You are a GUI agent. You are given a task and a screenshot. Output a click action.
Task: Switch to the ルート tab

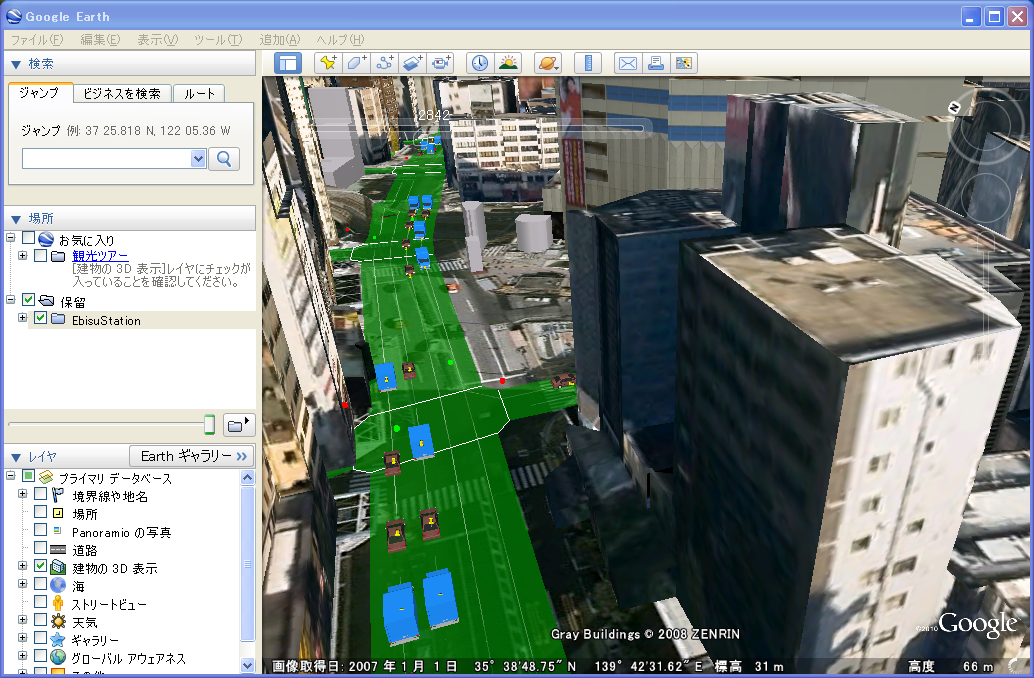[199, 94]
